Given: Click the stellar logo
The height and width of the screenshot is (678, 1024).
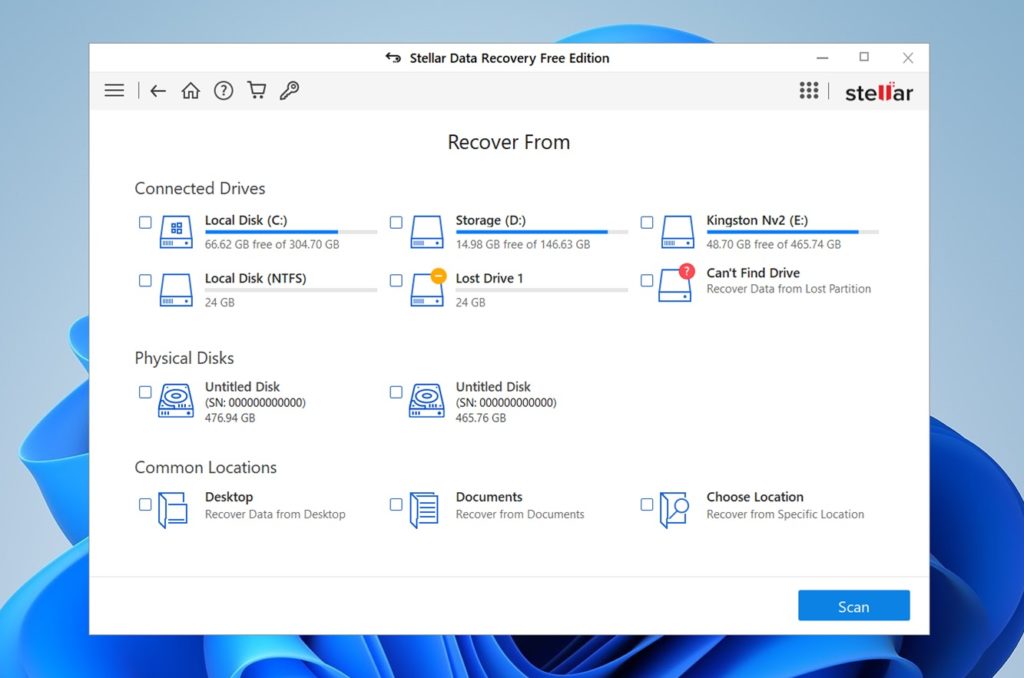Looking at the screenshot, I should [878, 90].
